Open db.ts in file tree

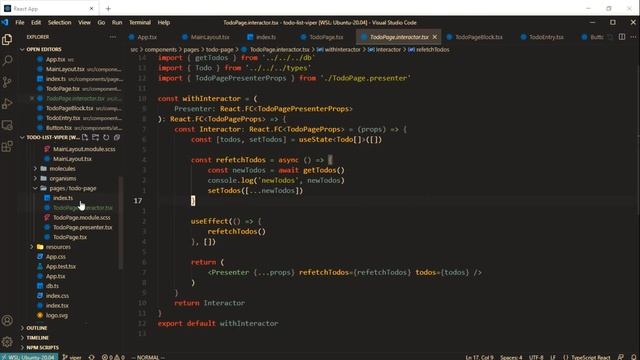(52, 286)
